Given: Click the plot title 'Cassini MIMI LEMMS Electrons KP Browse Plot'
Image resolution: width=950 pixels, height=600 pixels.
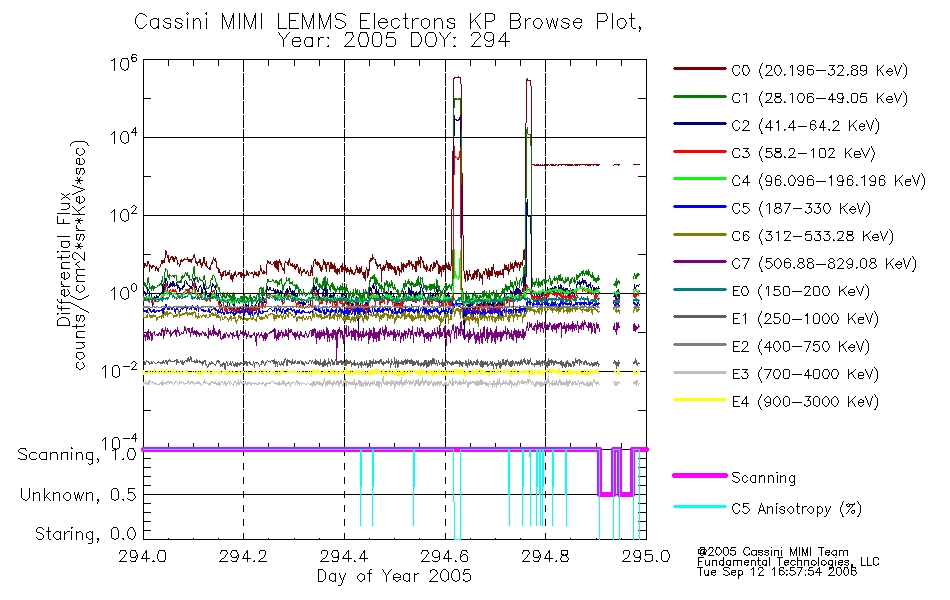Looking at the screenshot, I should (388, 22).
